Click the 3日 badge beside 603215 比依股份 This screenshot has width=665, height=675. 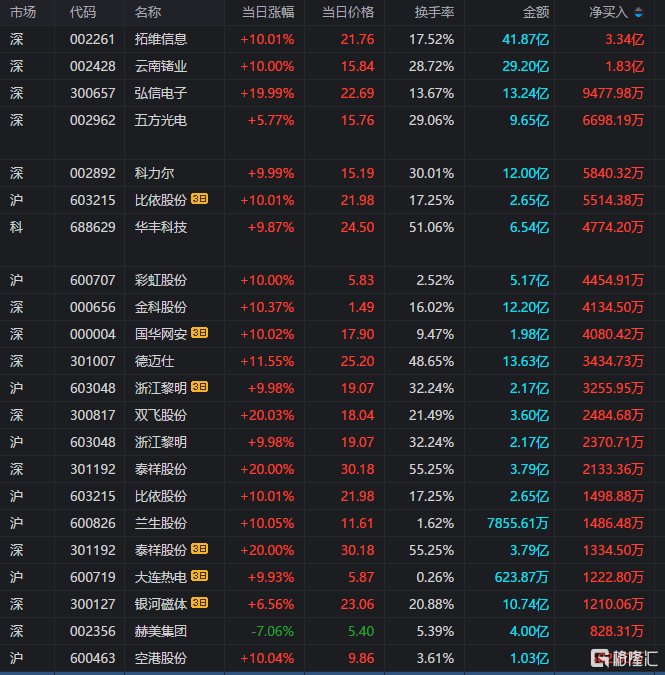[x=199, y=199]
